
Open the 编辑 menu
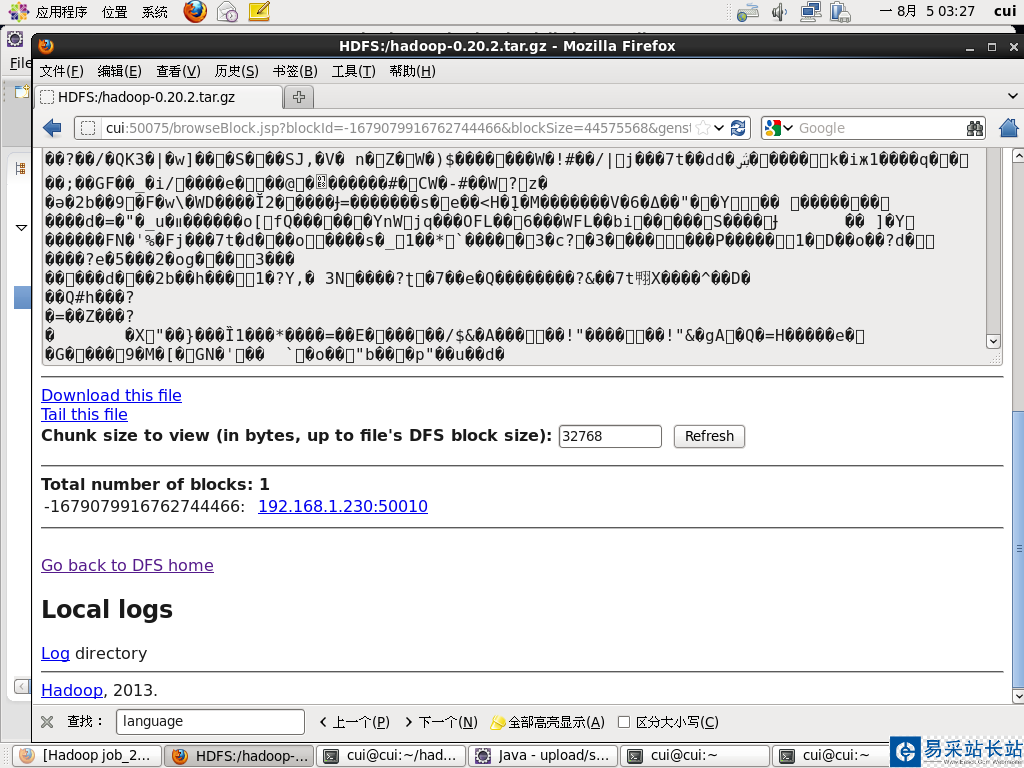click(x=120, y=71)
